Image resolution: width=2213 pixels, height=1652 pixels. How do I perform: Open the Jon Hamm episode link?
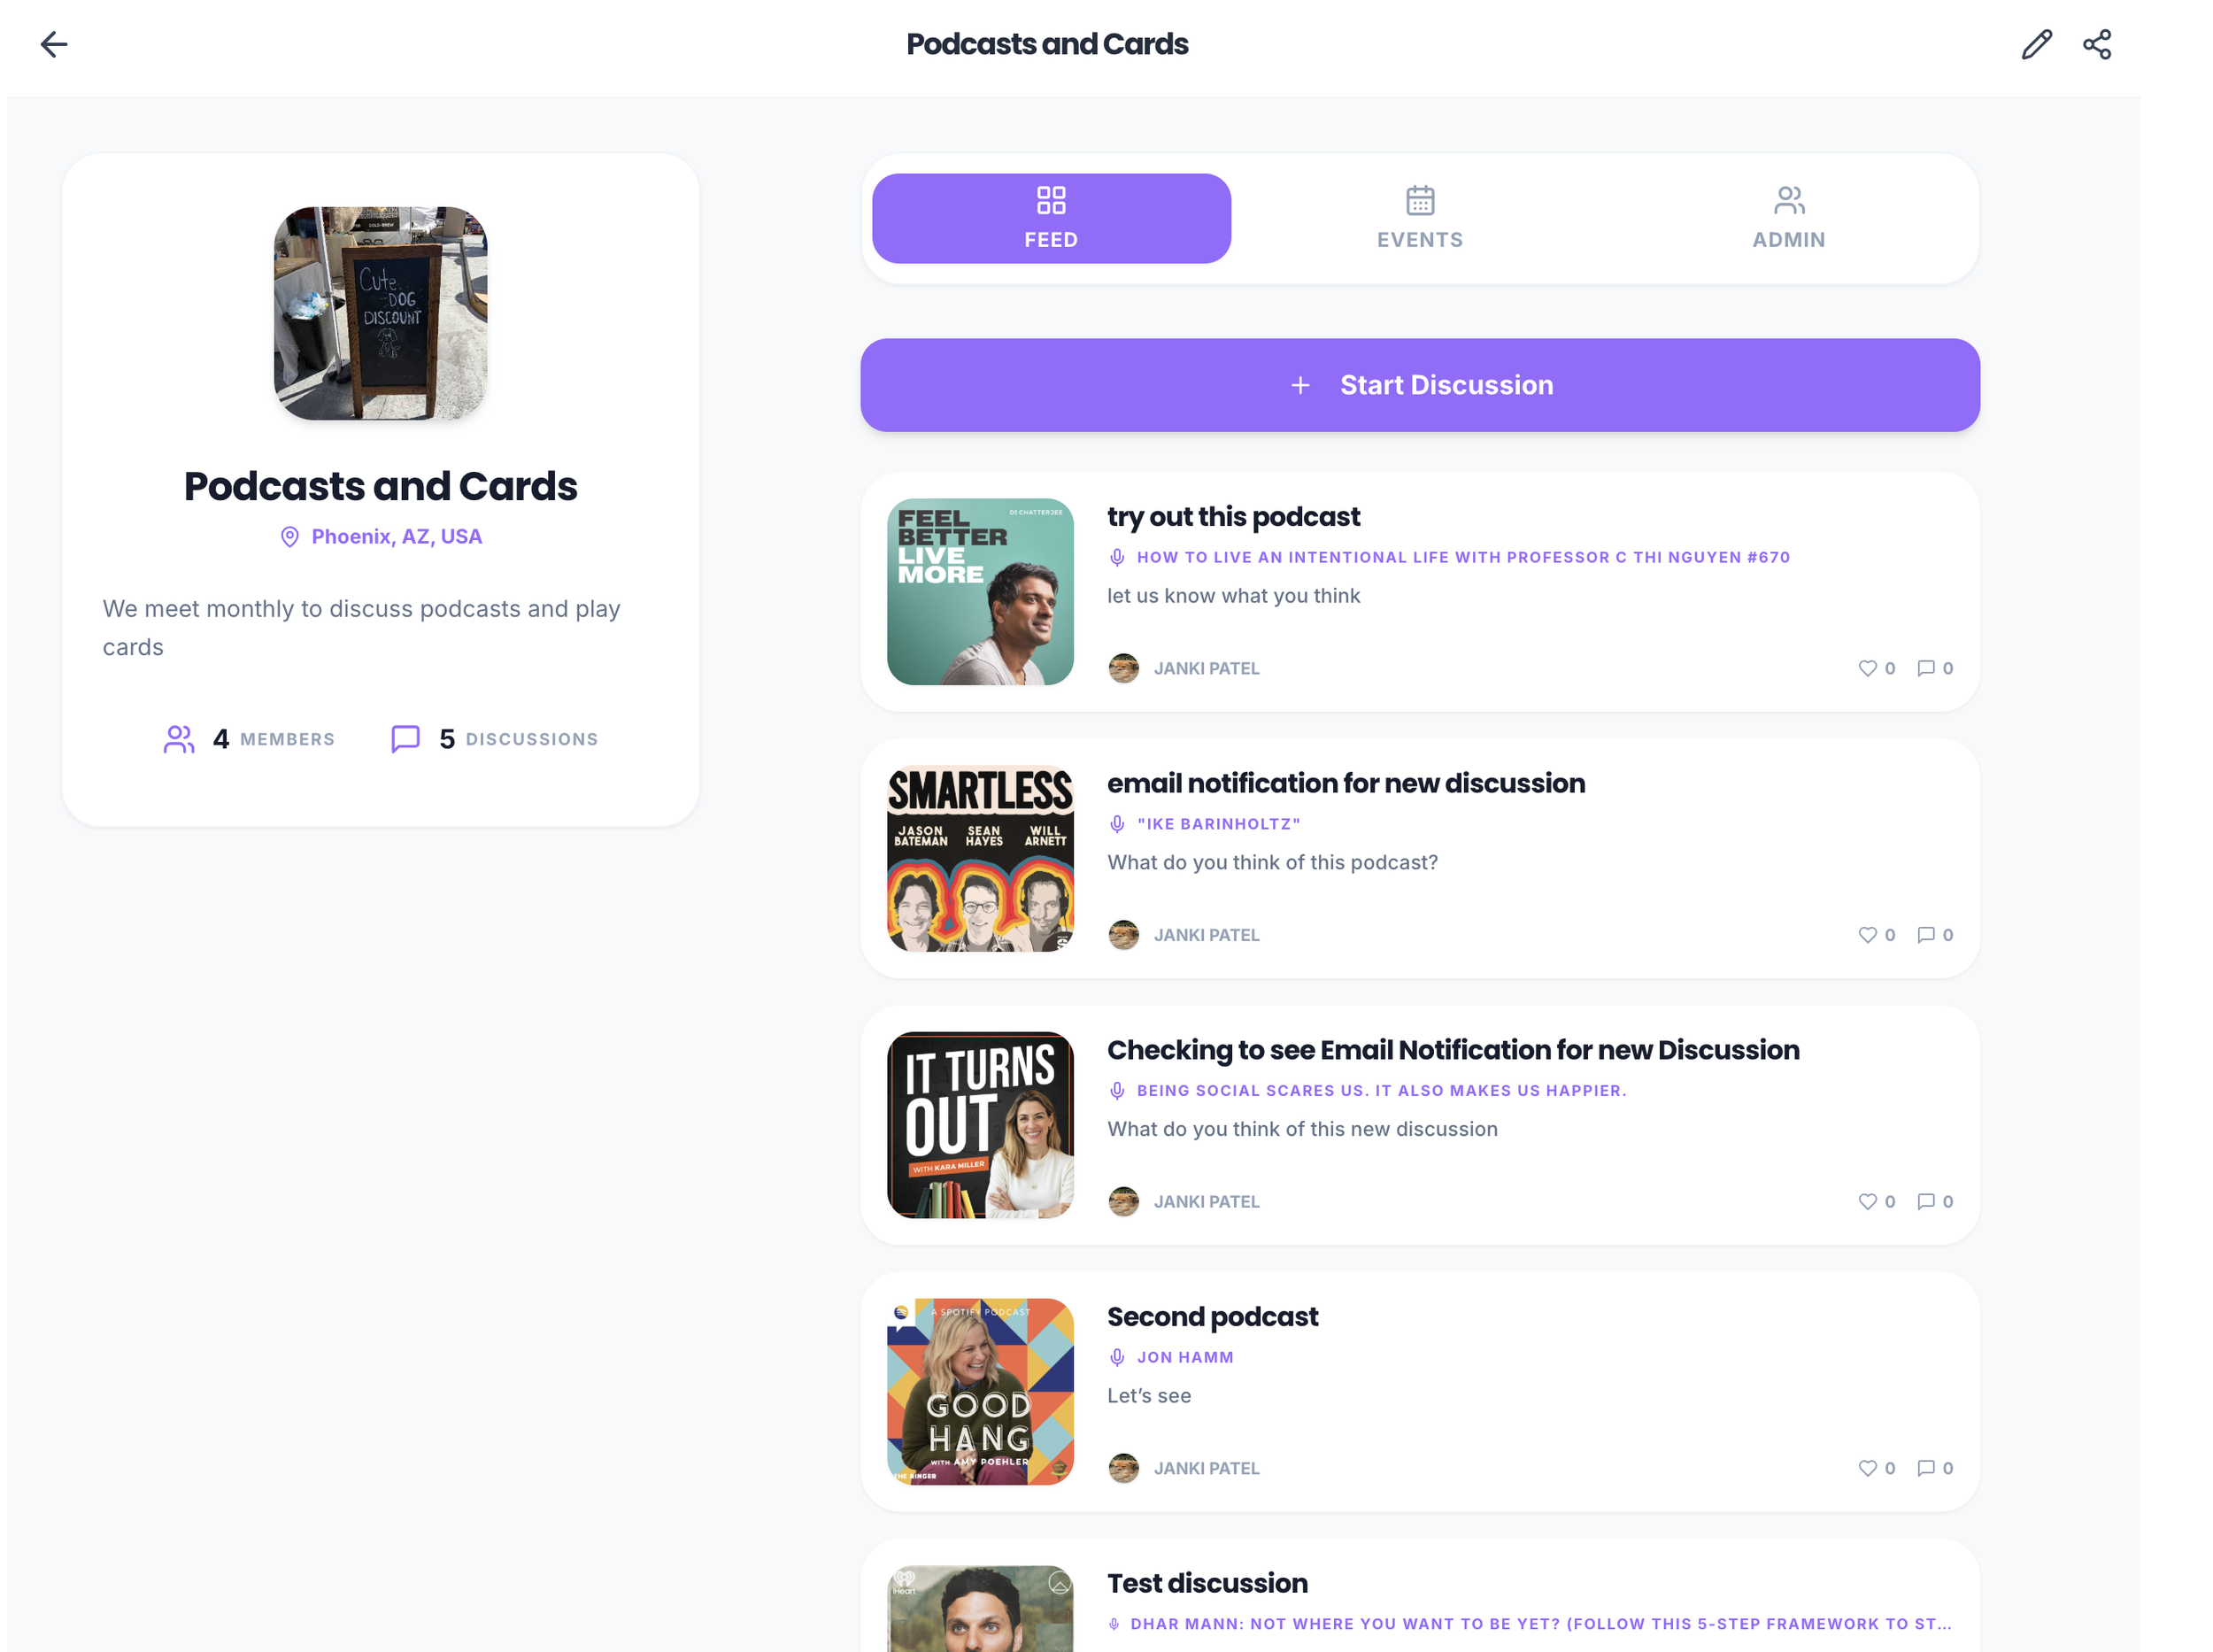[x=1185, y=1358]
